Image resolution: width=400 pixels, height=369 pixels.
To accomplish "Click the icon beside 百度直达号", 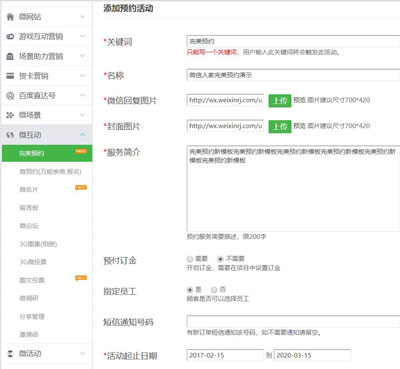I will coord(10,96).
